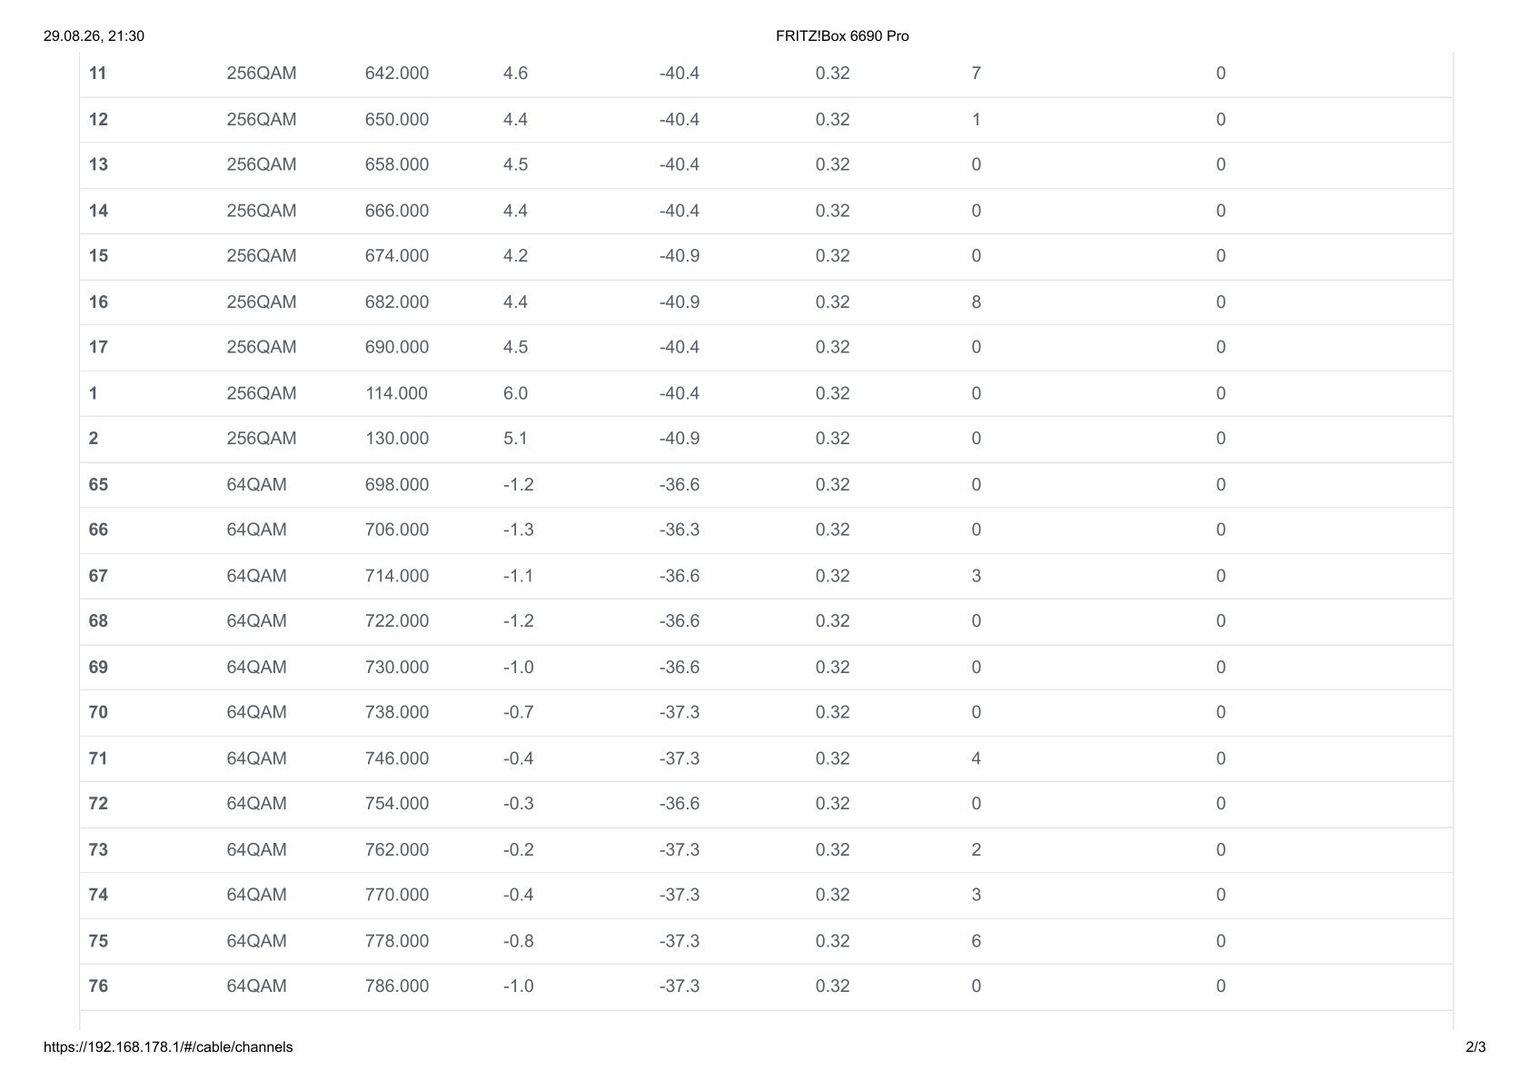Select channel 76 row number
Image resolution: width=1529 pixels, height=1080 pixels.
tap(98, 986)
